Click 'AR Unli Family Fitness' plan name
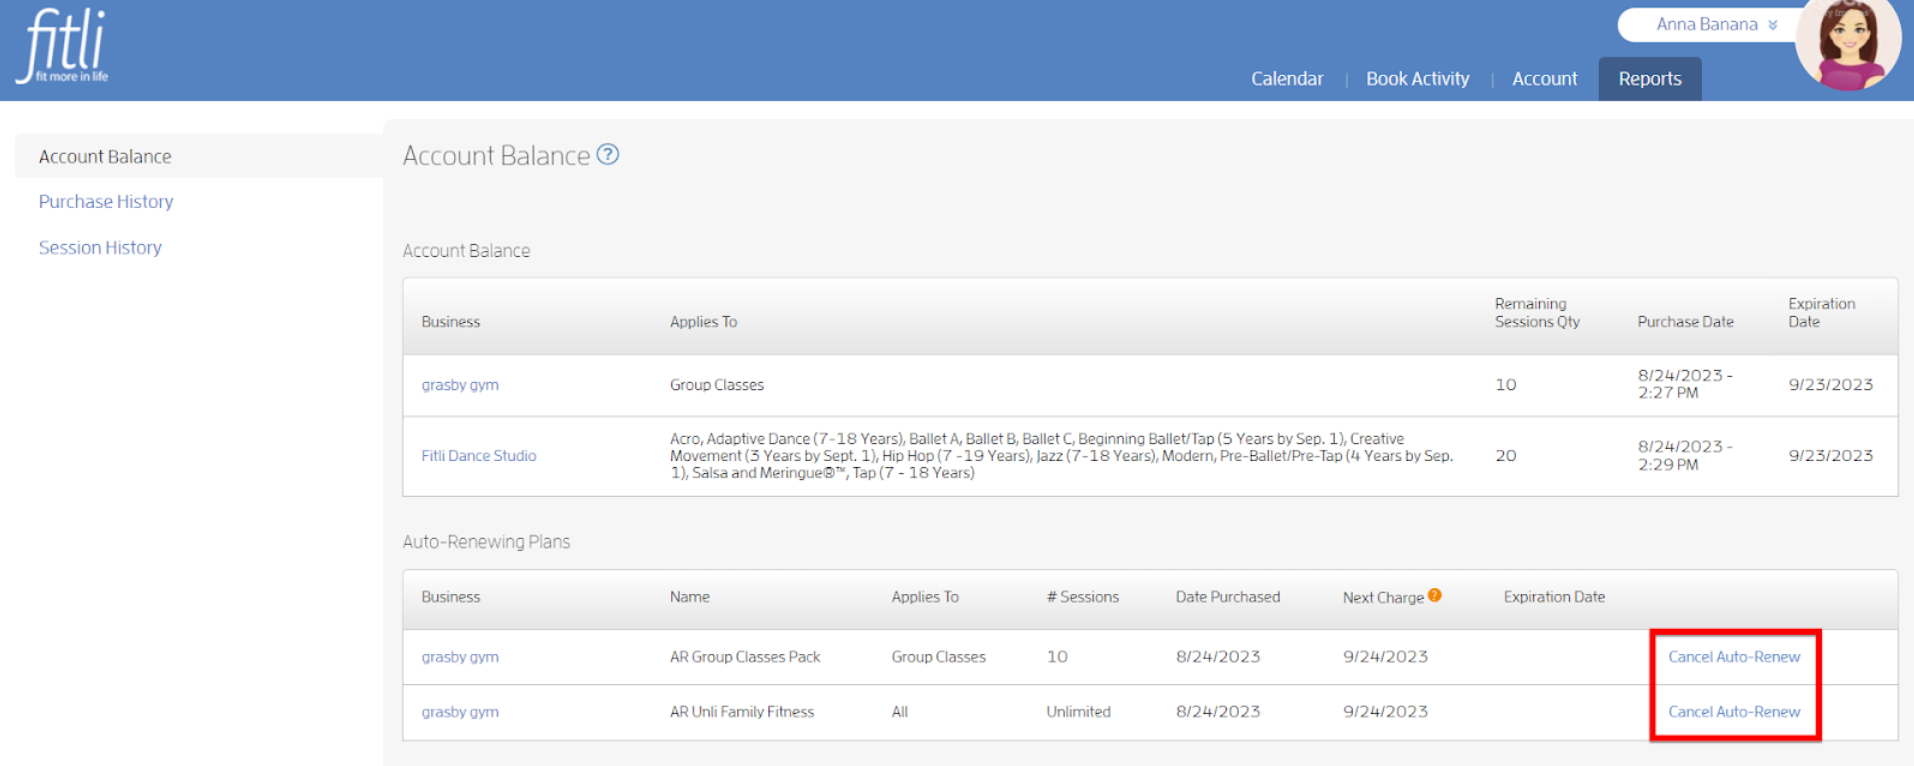This screenshot has height=766, width=1914. coord(742,712)
